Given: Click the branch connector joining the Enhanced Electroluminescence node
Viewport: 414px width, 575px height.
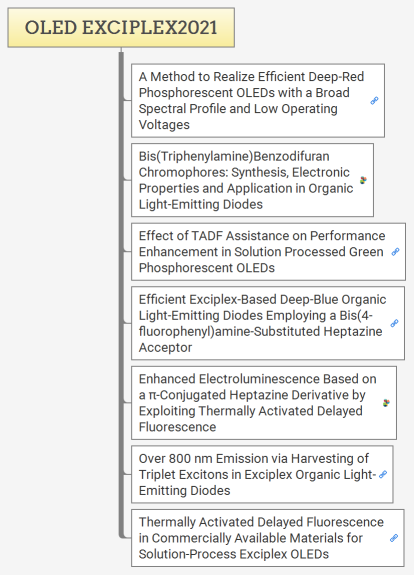Looking at the screenshot, I should (x=127, y=401).
